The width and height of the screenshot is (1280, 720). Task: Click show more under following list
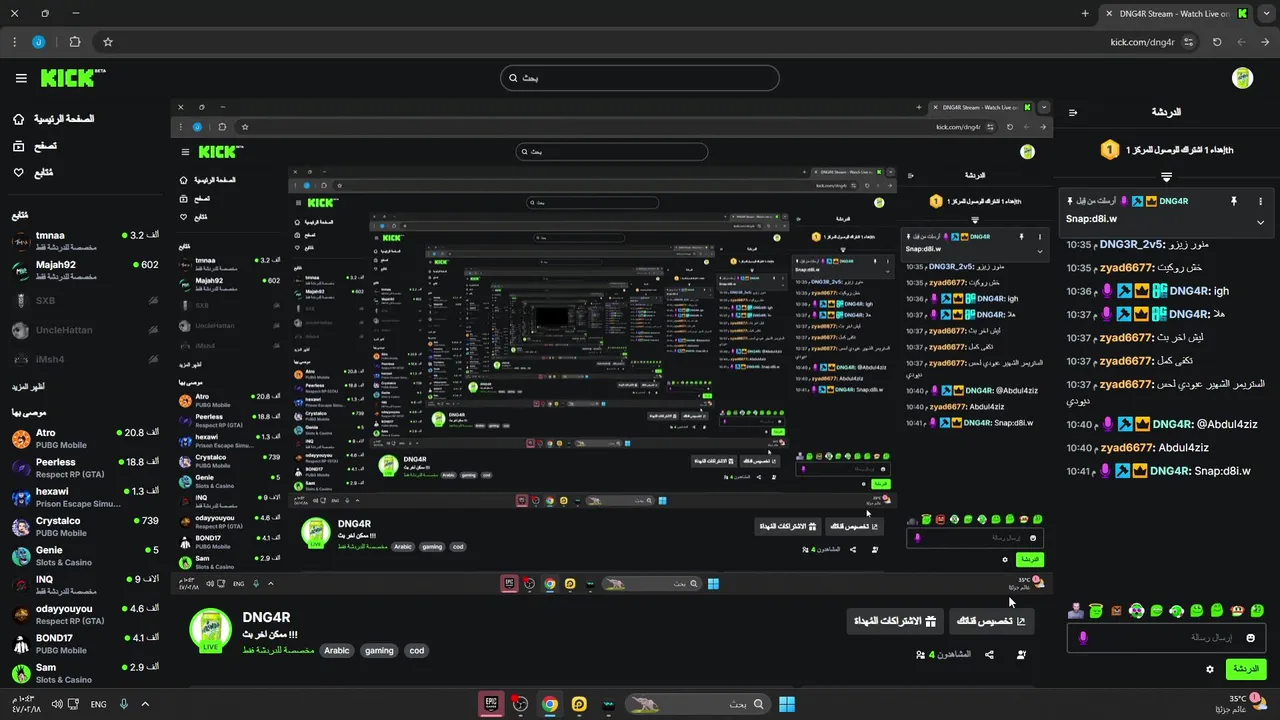[x=28, y=386]
